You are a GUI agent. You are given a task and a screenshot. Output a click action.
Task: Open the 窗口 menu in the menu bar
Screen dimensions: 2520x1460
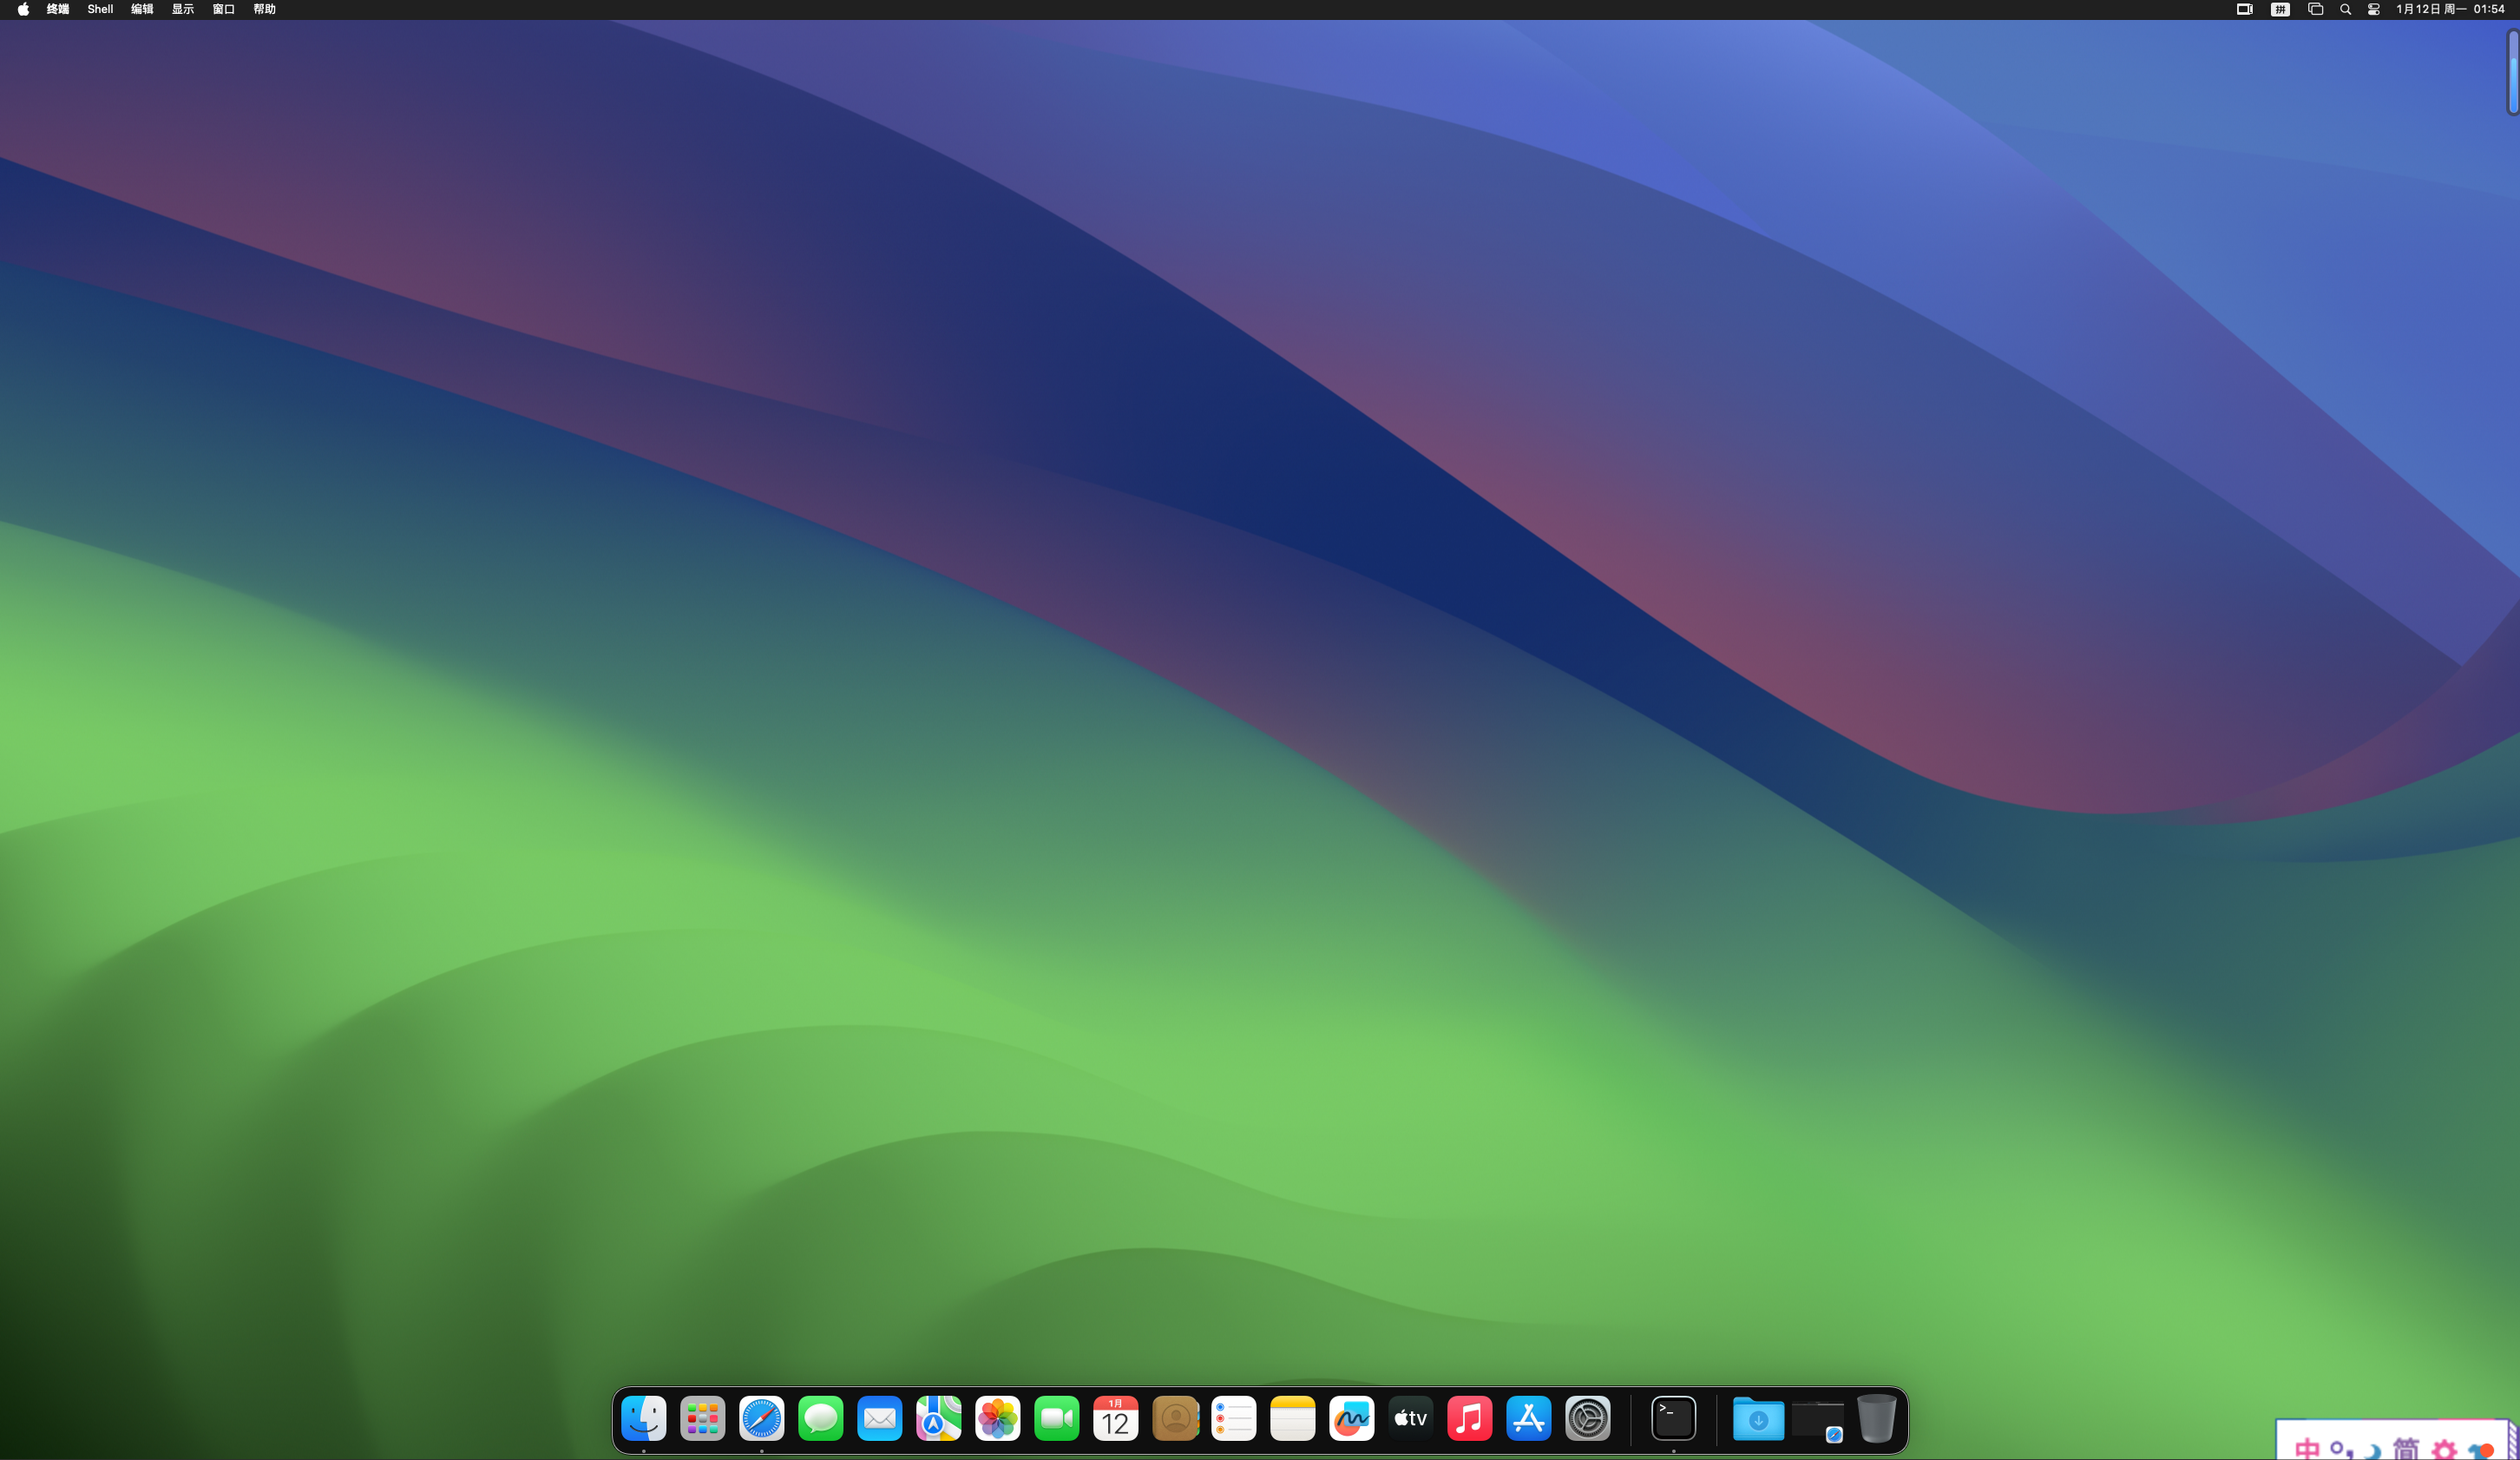(x=223, y=9)
